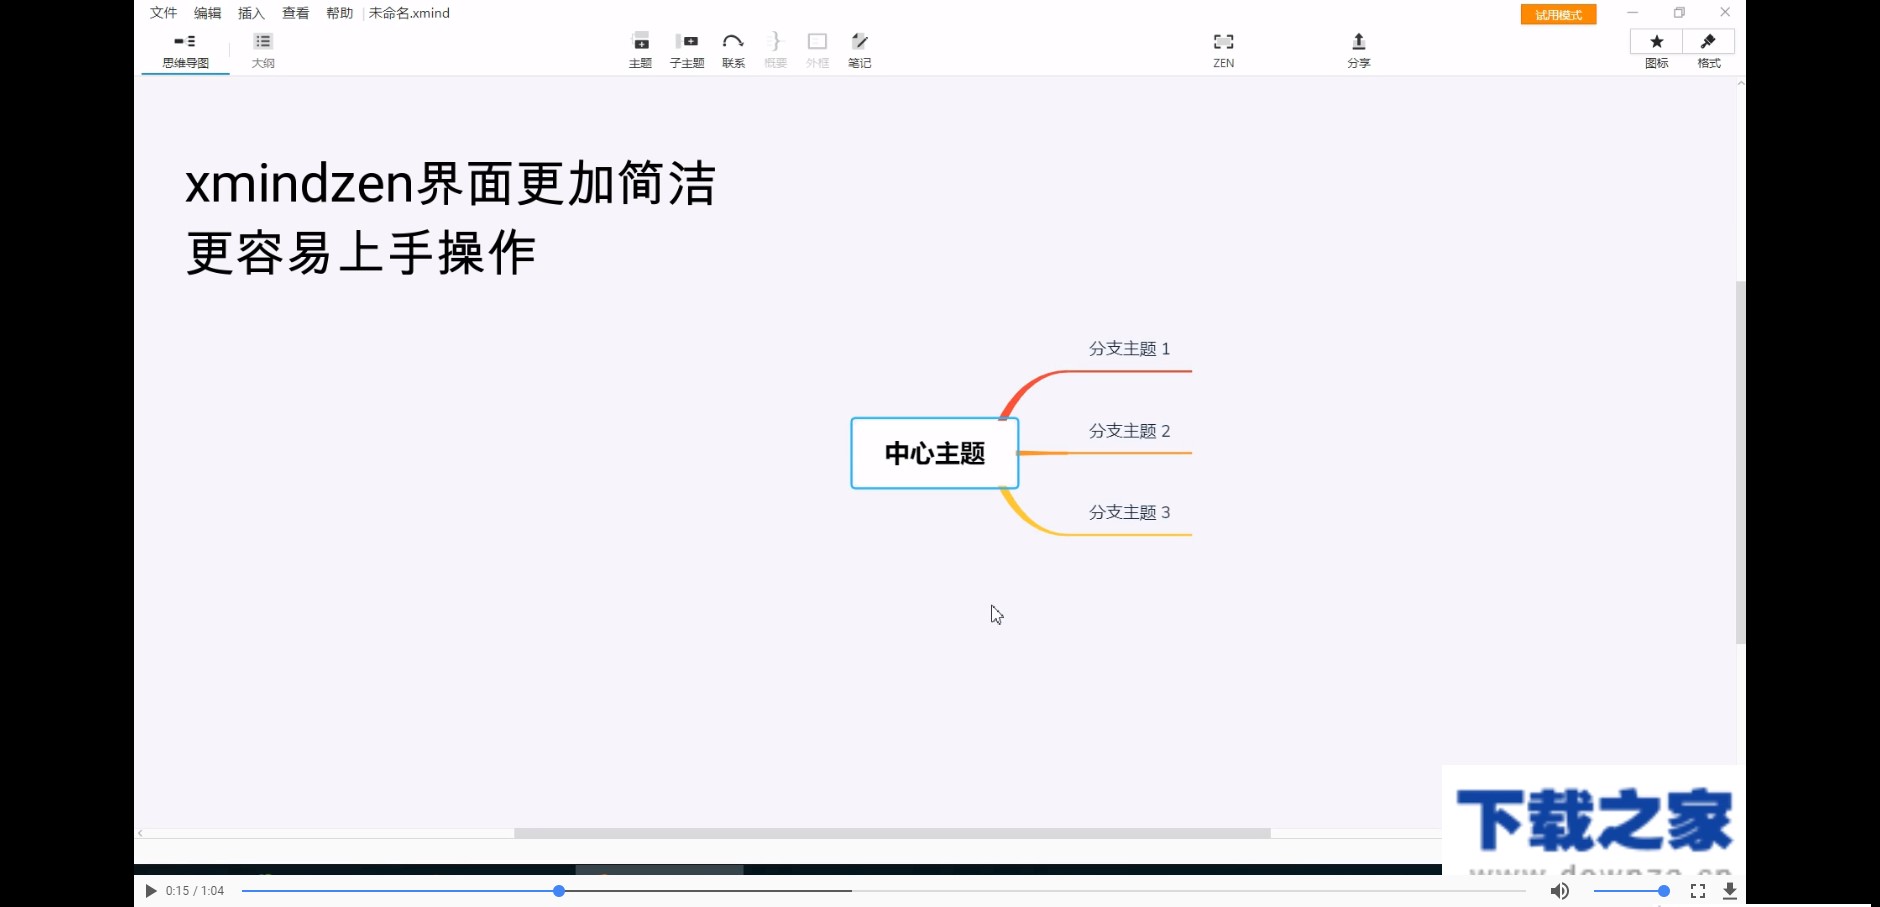1880x907 pixels.
Task: Add a 概要 (summary)
Action: 775,48
